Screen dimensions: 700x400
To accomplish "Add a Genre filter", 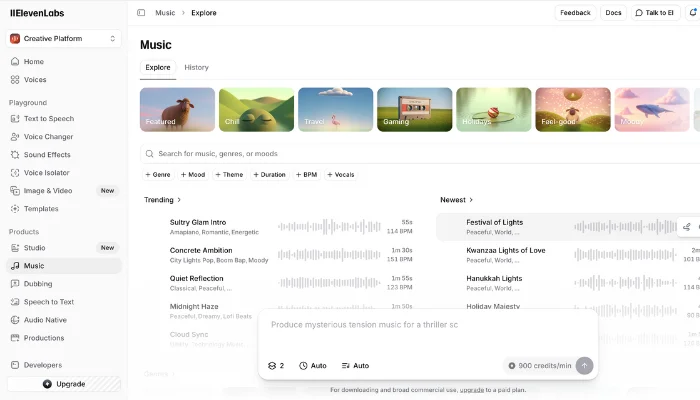I will [158, 175].
